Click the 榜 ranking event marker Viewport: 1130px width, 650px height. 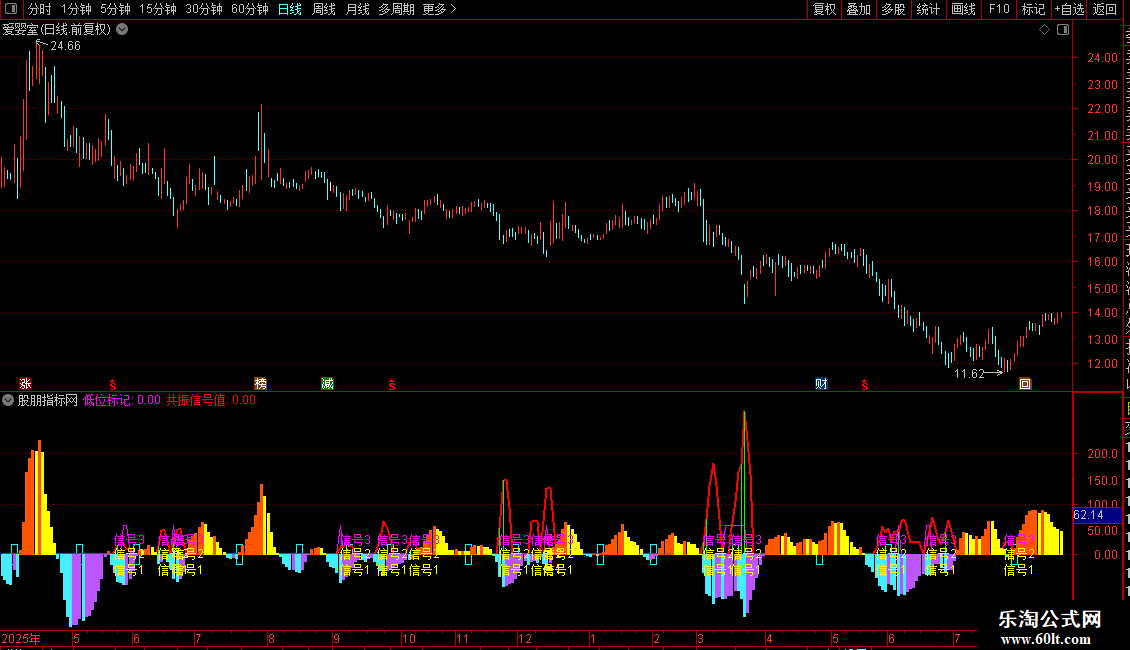261,383
